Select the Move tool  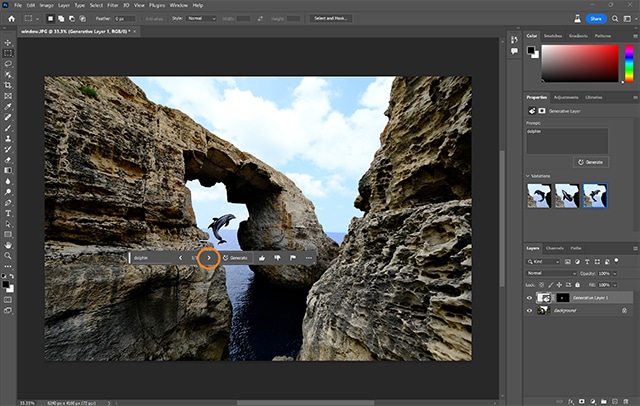pos(8,42)
